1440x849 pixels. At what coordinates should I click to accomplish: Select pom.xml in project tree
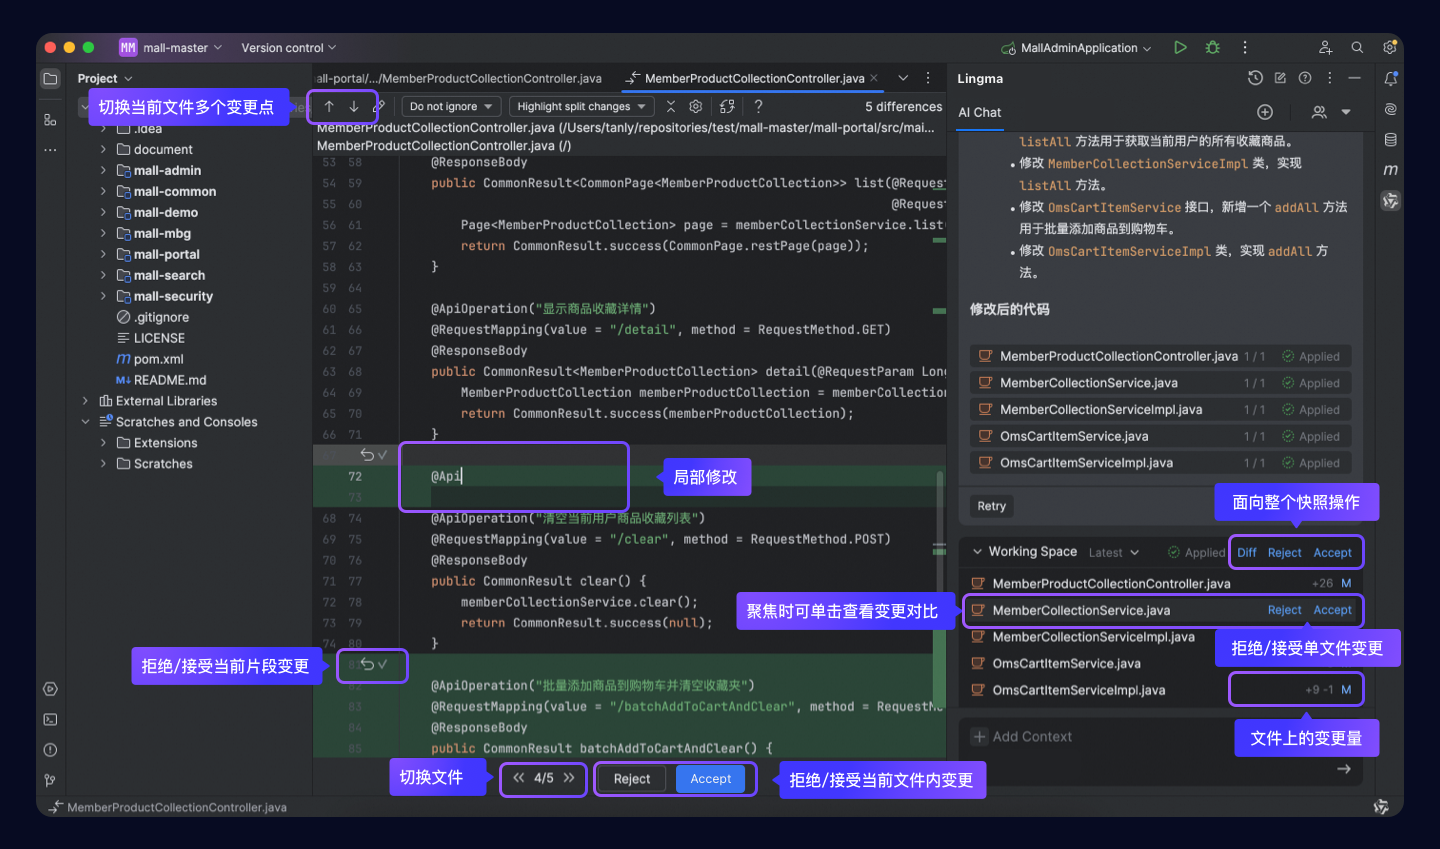pos(159,359)
